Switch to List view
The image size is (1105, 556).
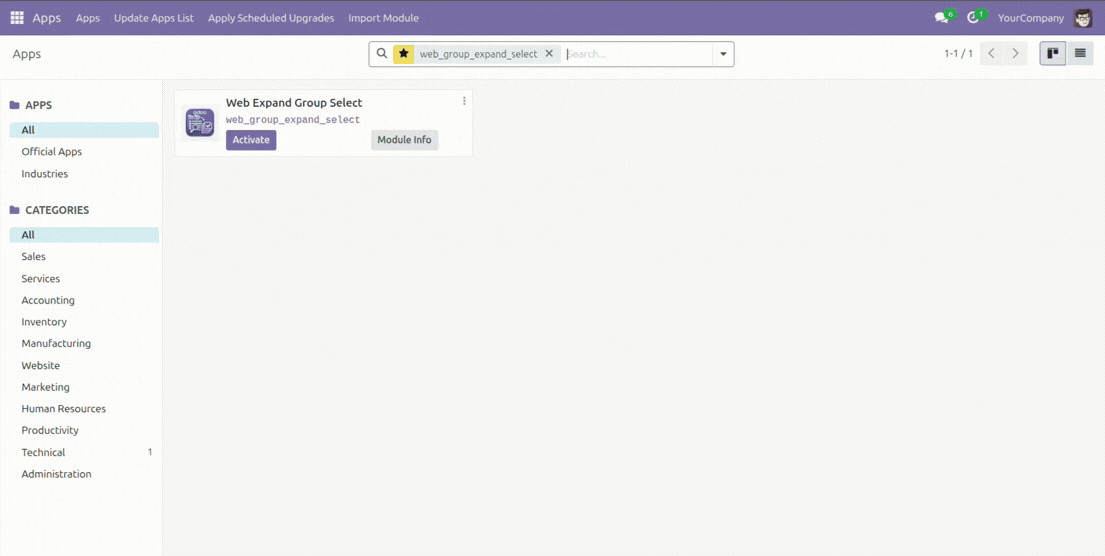[1080, 54]
